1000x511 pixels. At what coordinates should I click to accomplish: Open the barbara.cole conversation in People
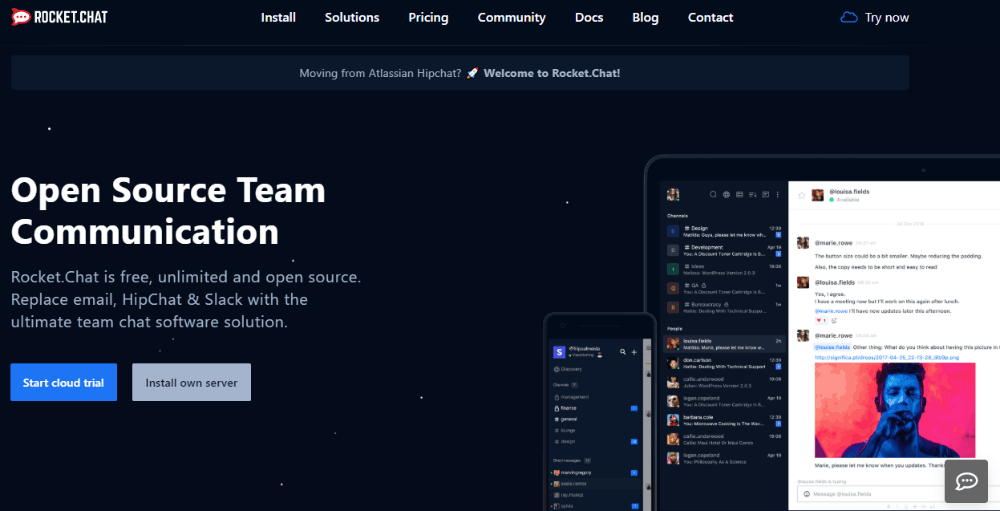click(x=724, y=420)
